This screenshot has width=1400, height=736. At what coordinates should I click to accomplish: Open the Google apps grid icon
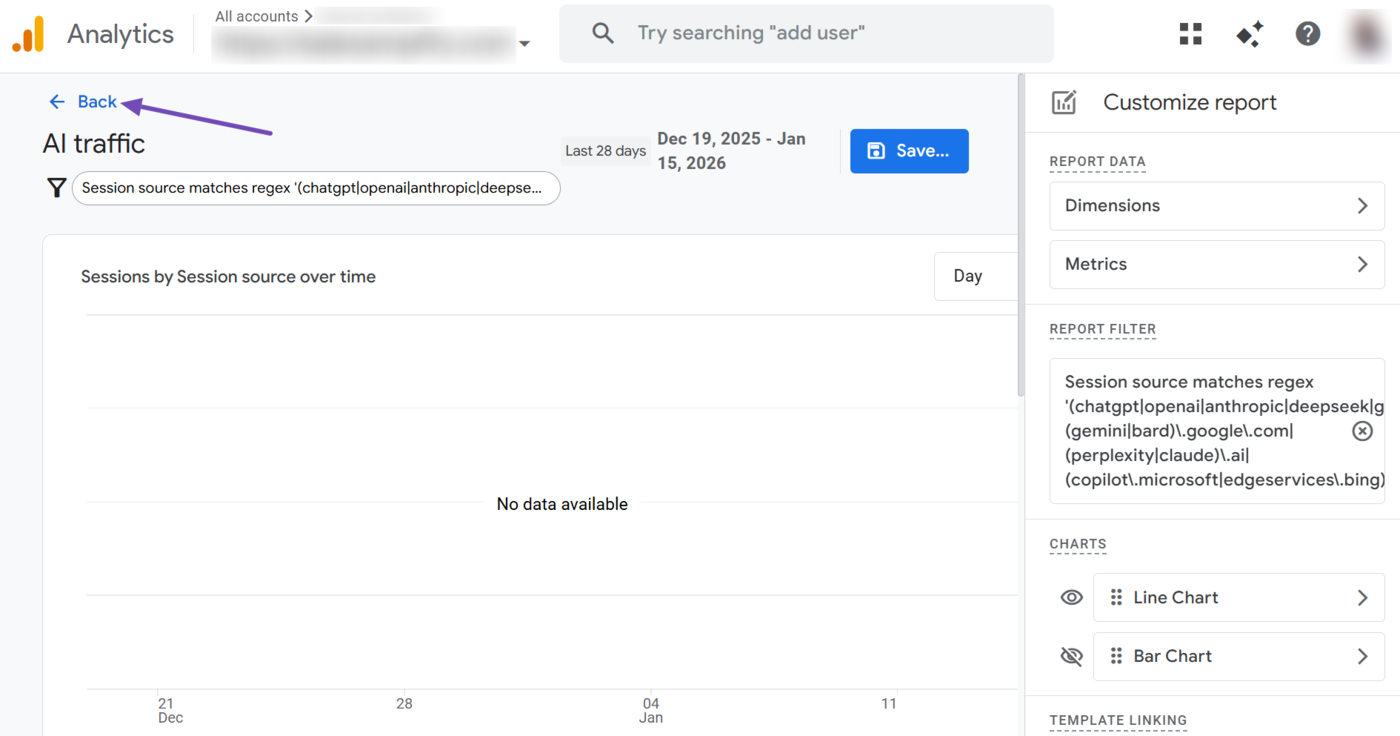point(1190,34)
